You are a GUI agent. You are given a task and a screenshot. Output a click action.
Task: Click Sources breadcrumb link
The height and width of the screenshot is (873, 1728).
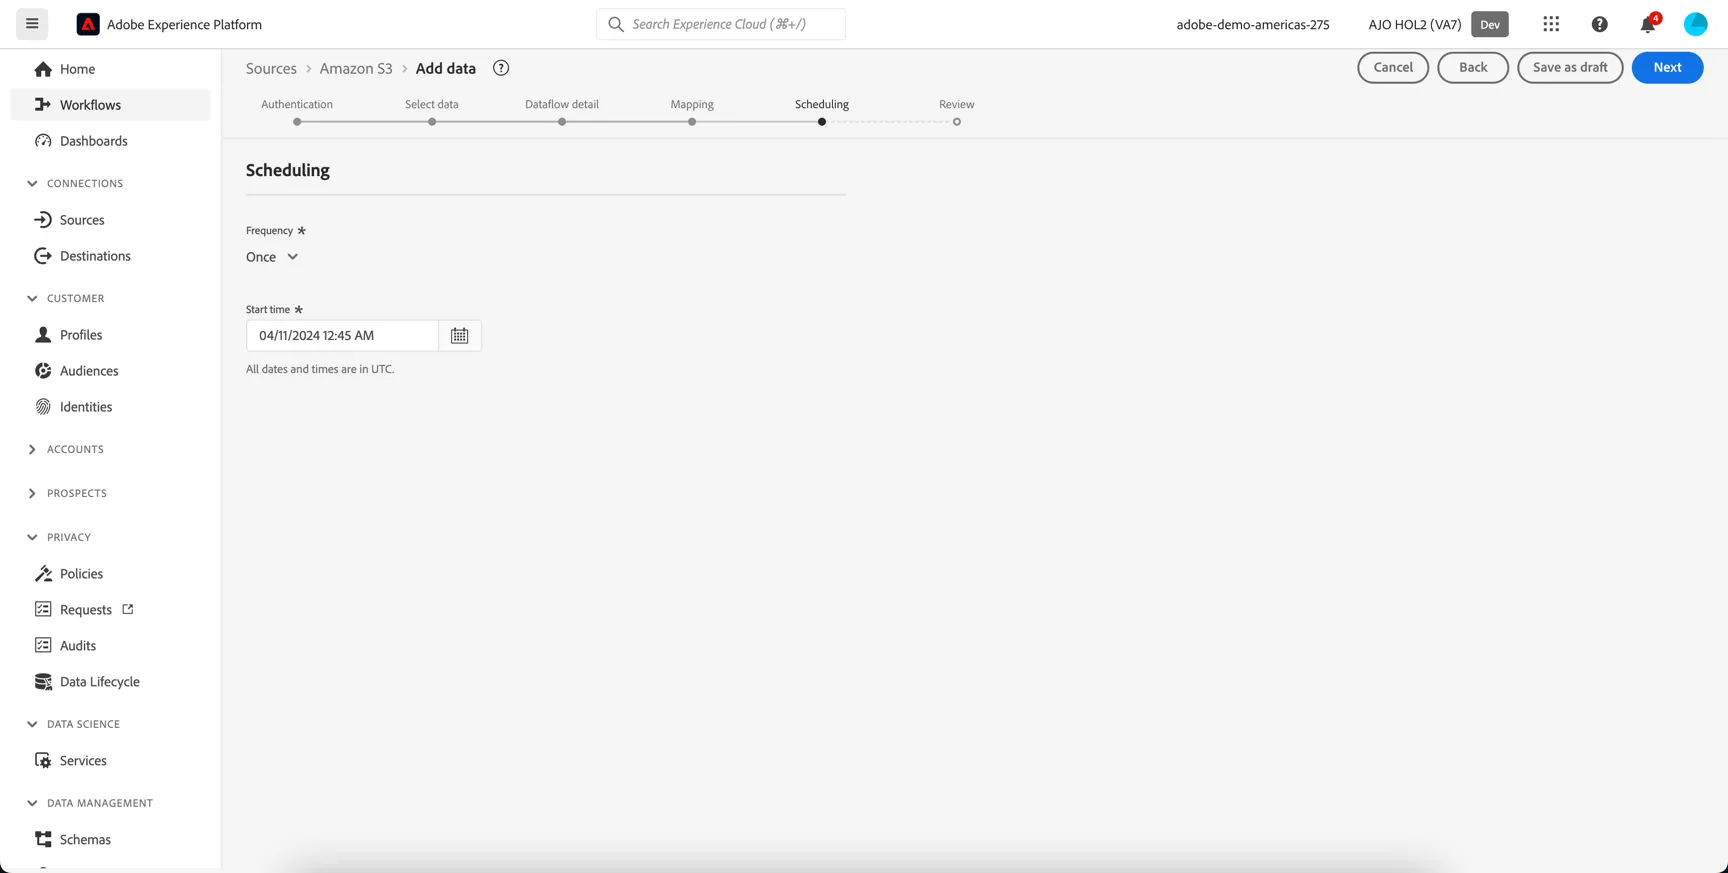coord(271,68)
